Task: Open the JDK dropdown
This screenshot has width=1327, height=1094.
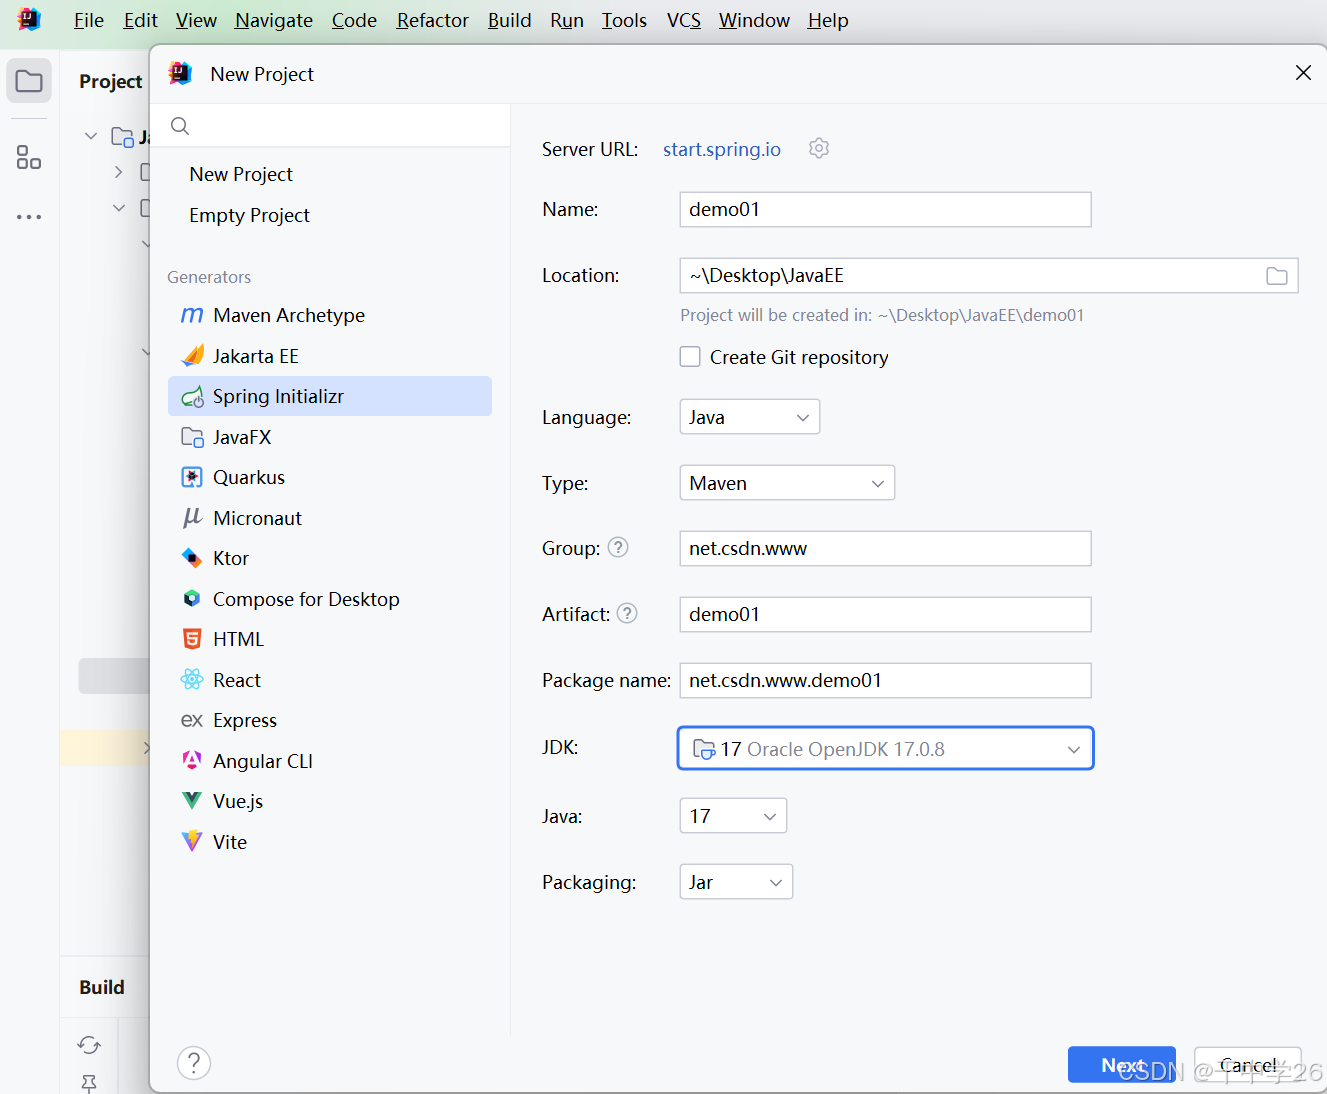Action: pos(886,749)
